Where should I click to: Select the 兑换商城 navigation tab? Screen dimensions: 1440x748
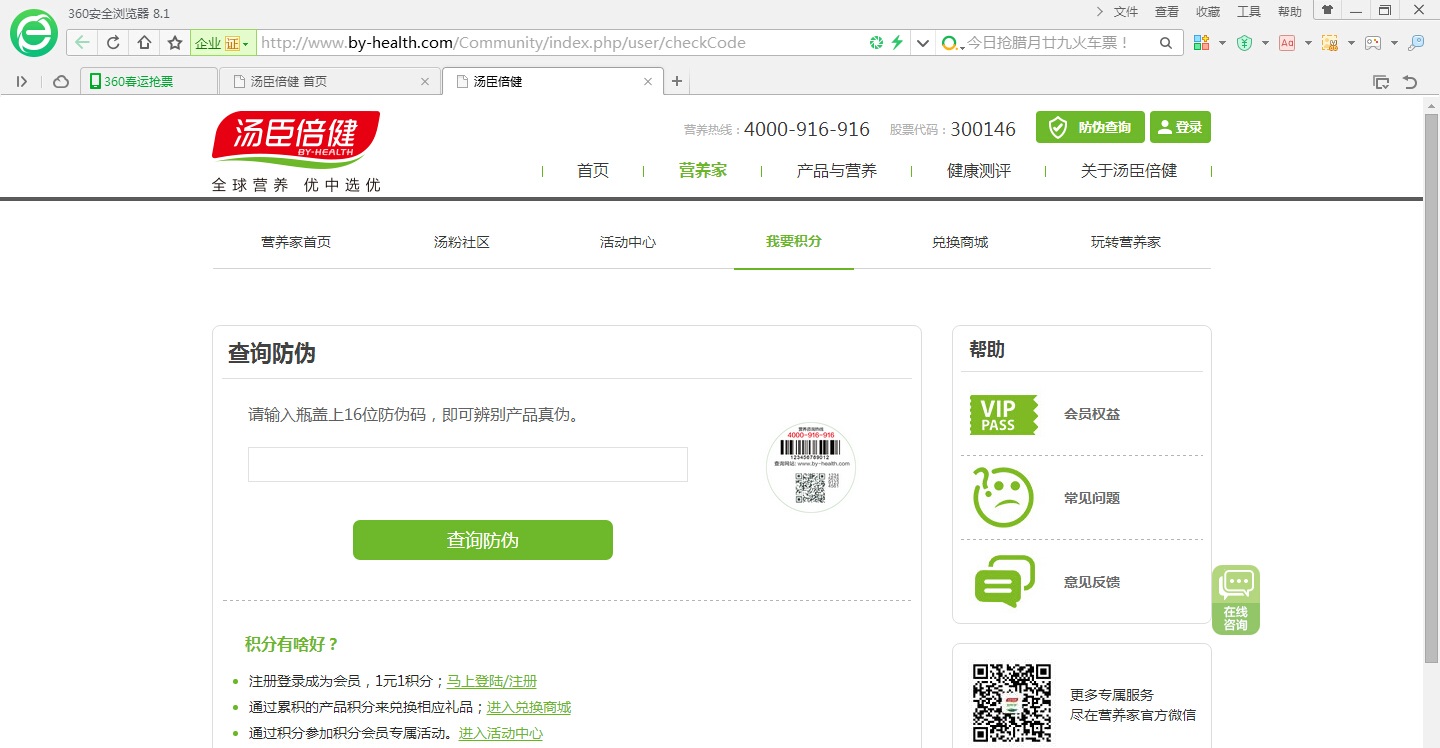click(x=959, y=242)
